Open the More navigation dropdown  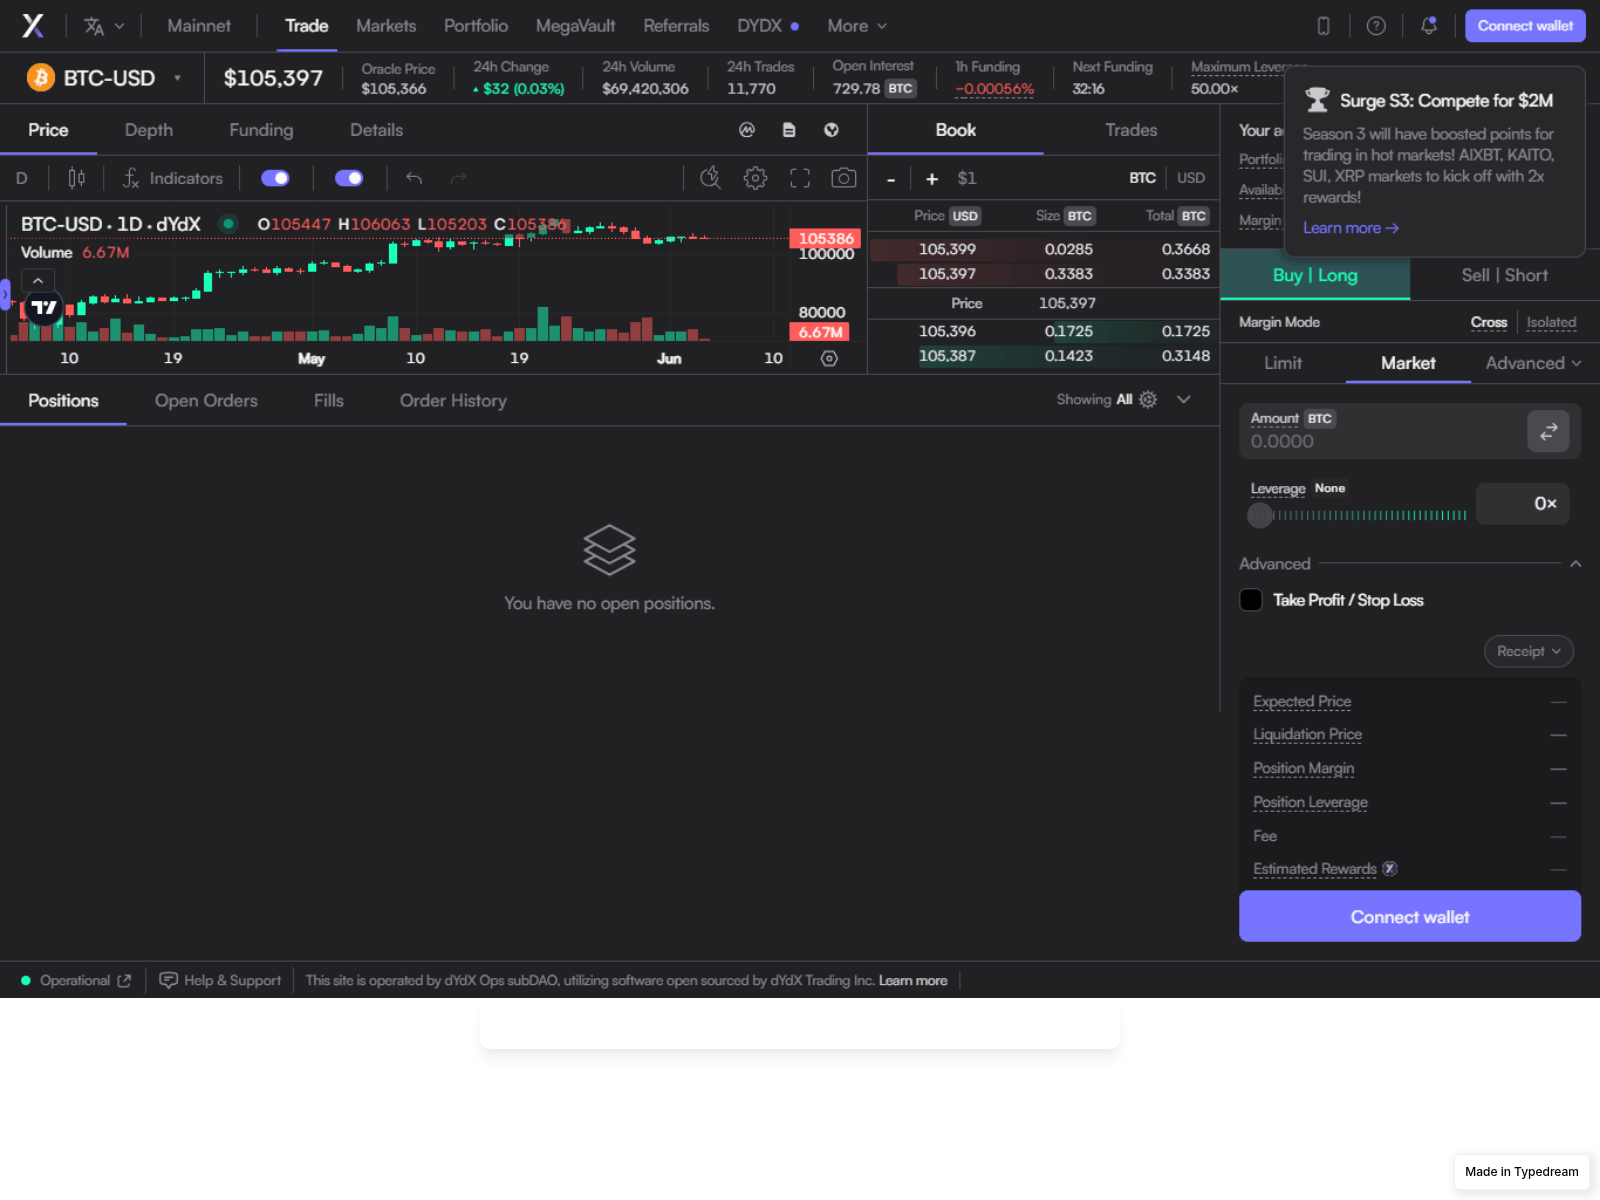(857, 26)
